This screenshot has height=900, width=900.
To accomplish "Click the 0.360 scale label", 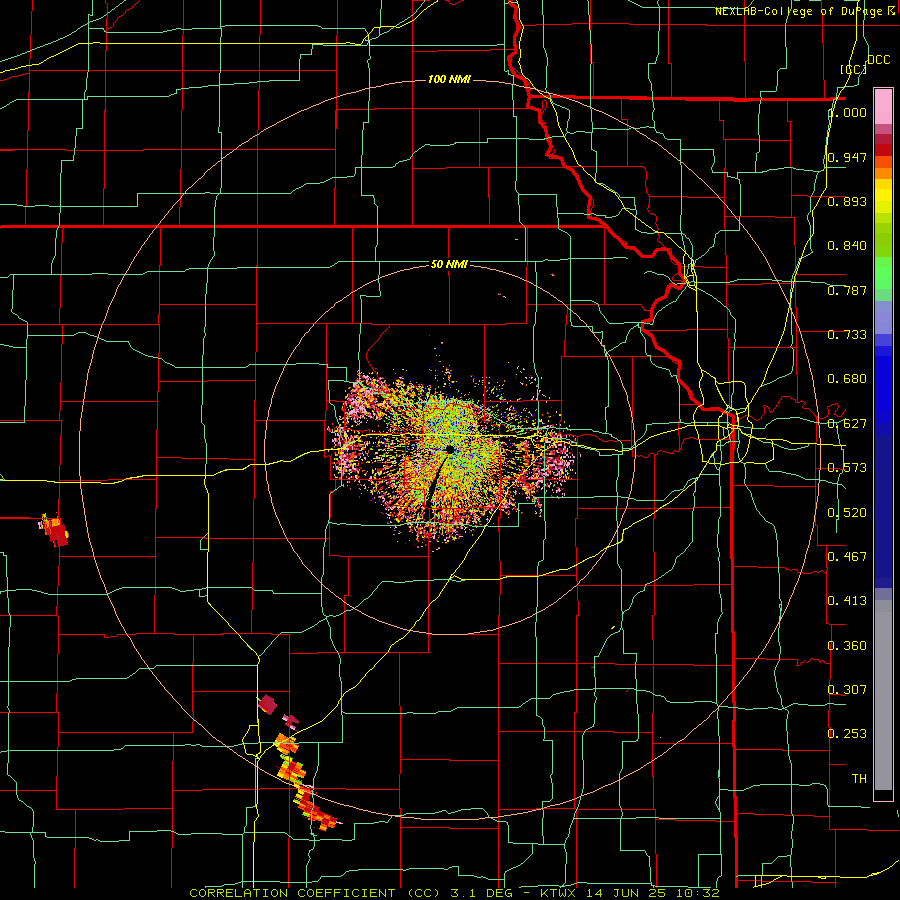I will tap(847, 646).
